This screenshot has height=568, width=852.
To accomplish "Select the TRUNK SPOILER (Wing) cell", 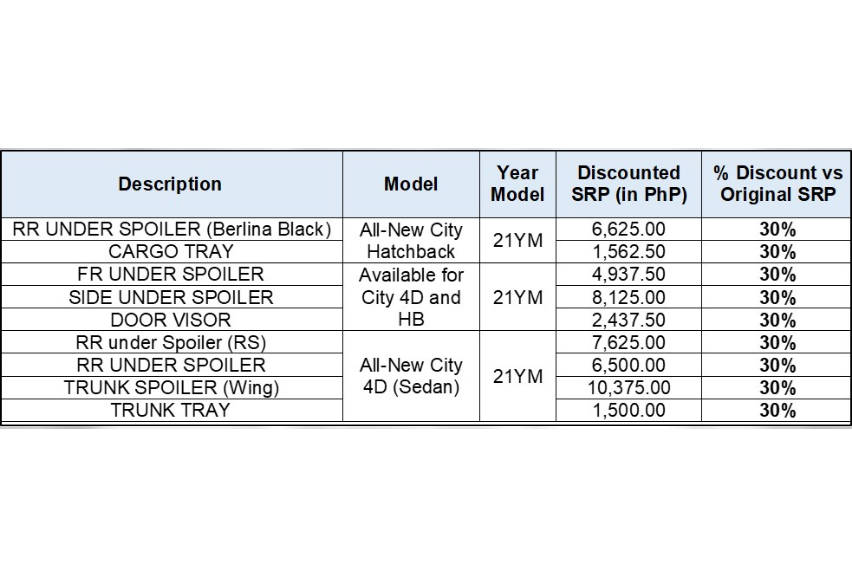I will tap(172, 388).
